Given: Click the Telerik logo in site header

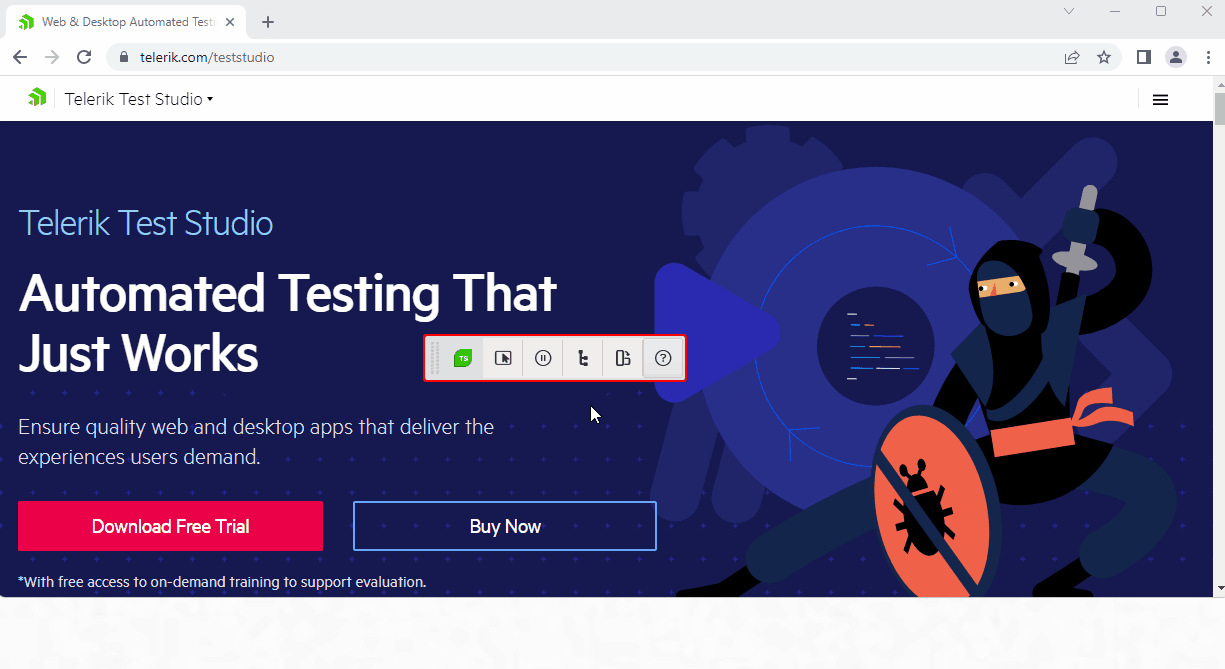Looking at the screenshot, I should tap(37, 98).
